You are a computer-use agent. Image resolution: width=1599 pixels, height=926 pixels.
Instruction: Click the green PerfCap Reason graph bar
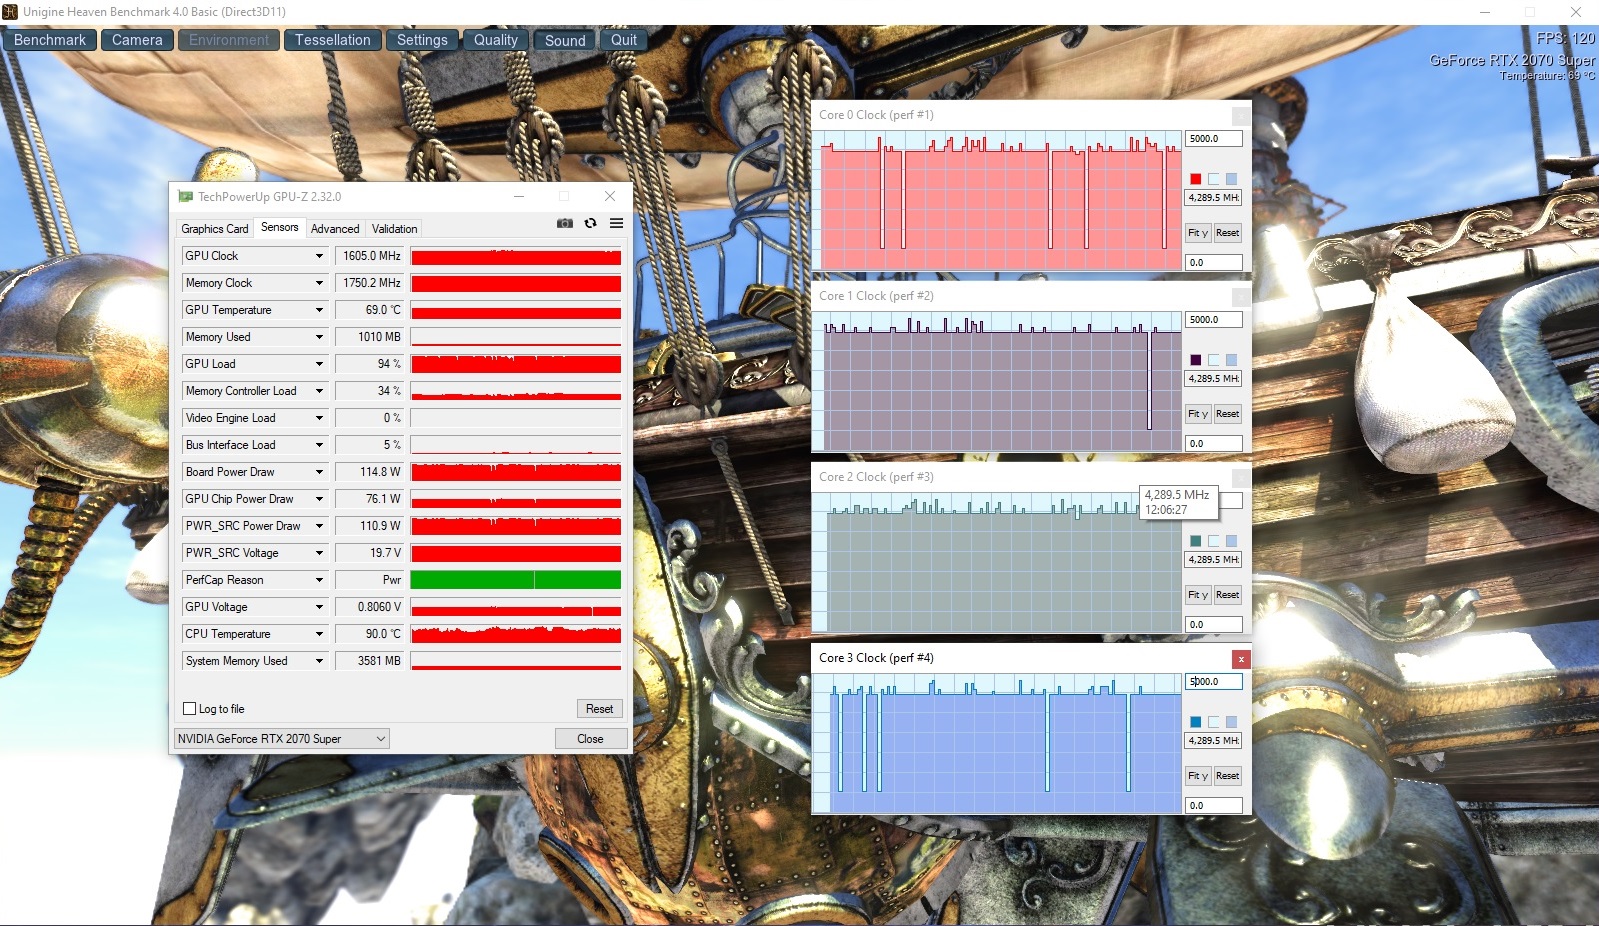point(516,580)
